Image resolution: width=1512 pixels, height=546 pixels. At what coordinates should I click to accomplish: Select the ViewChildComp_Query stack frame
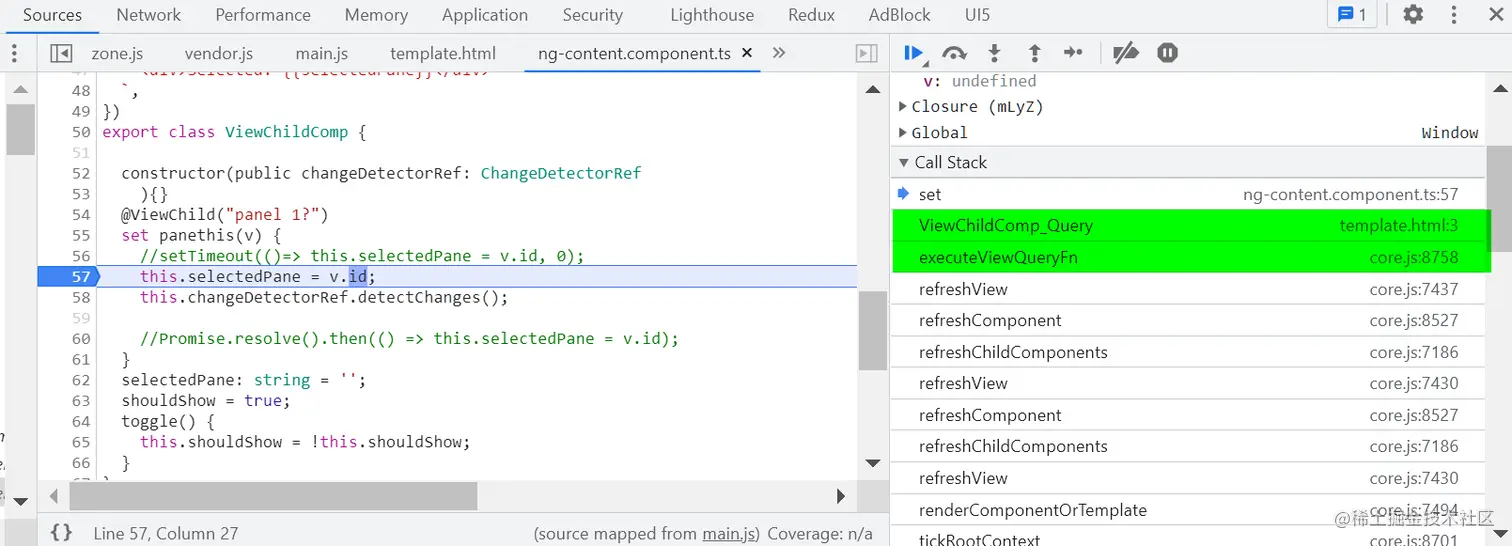pyautogui.click(x=1189, y=226)
